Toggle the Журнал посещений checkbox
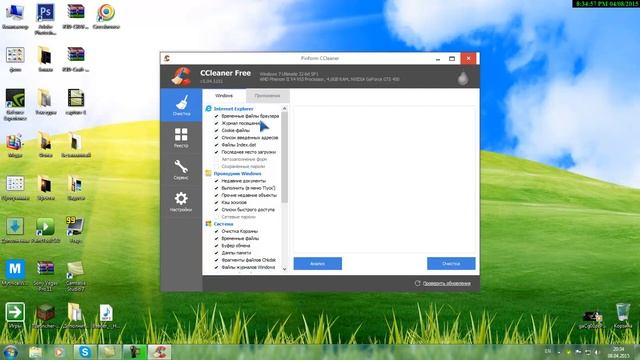 [216, 123]
